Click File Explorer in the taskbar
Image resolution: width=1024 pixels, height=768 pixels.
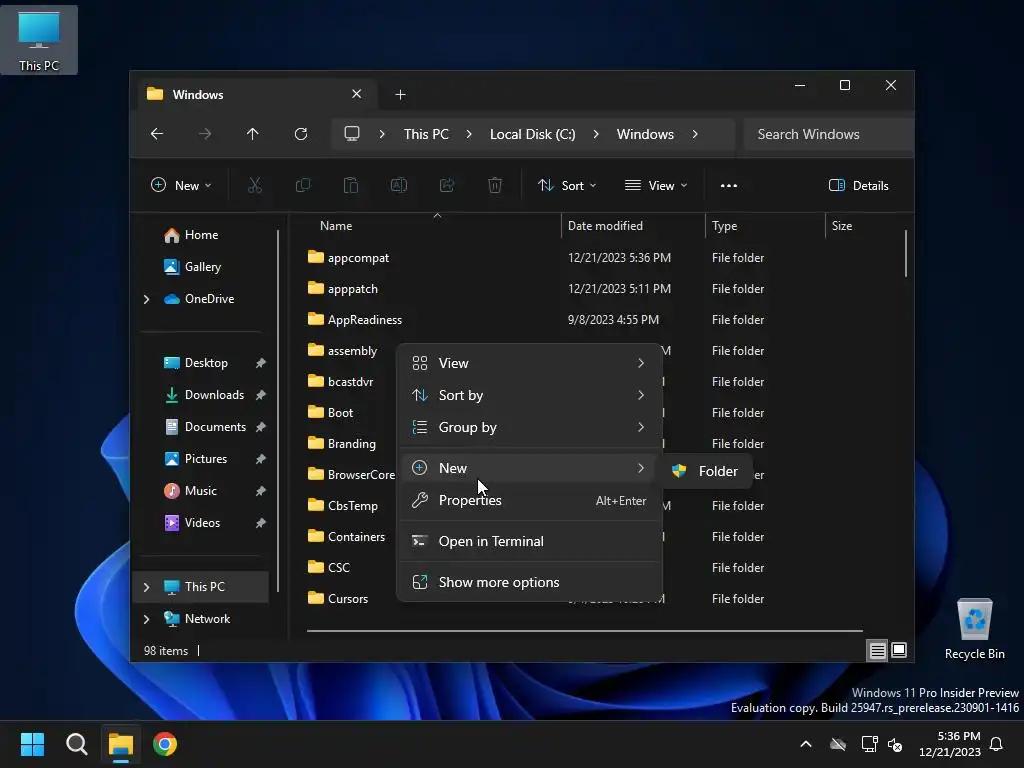(x=121, y=744)
